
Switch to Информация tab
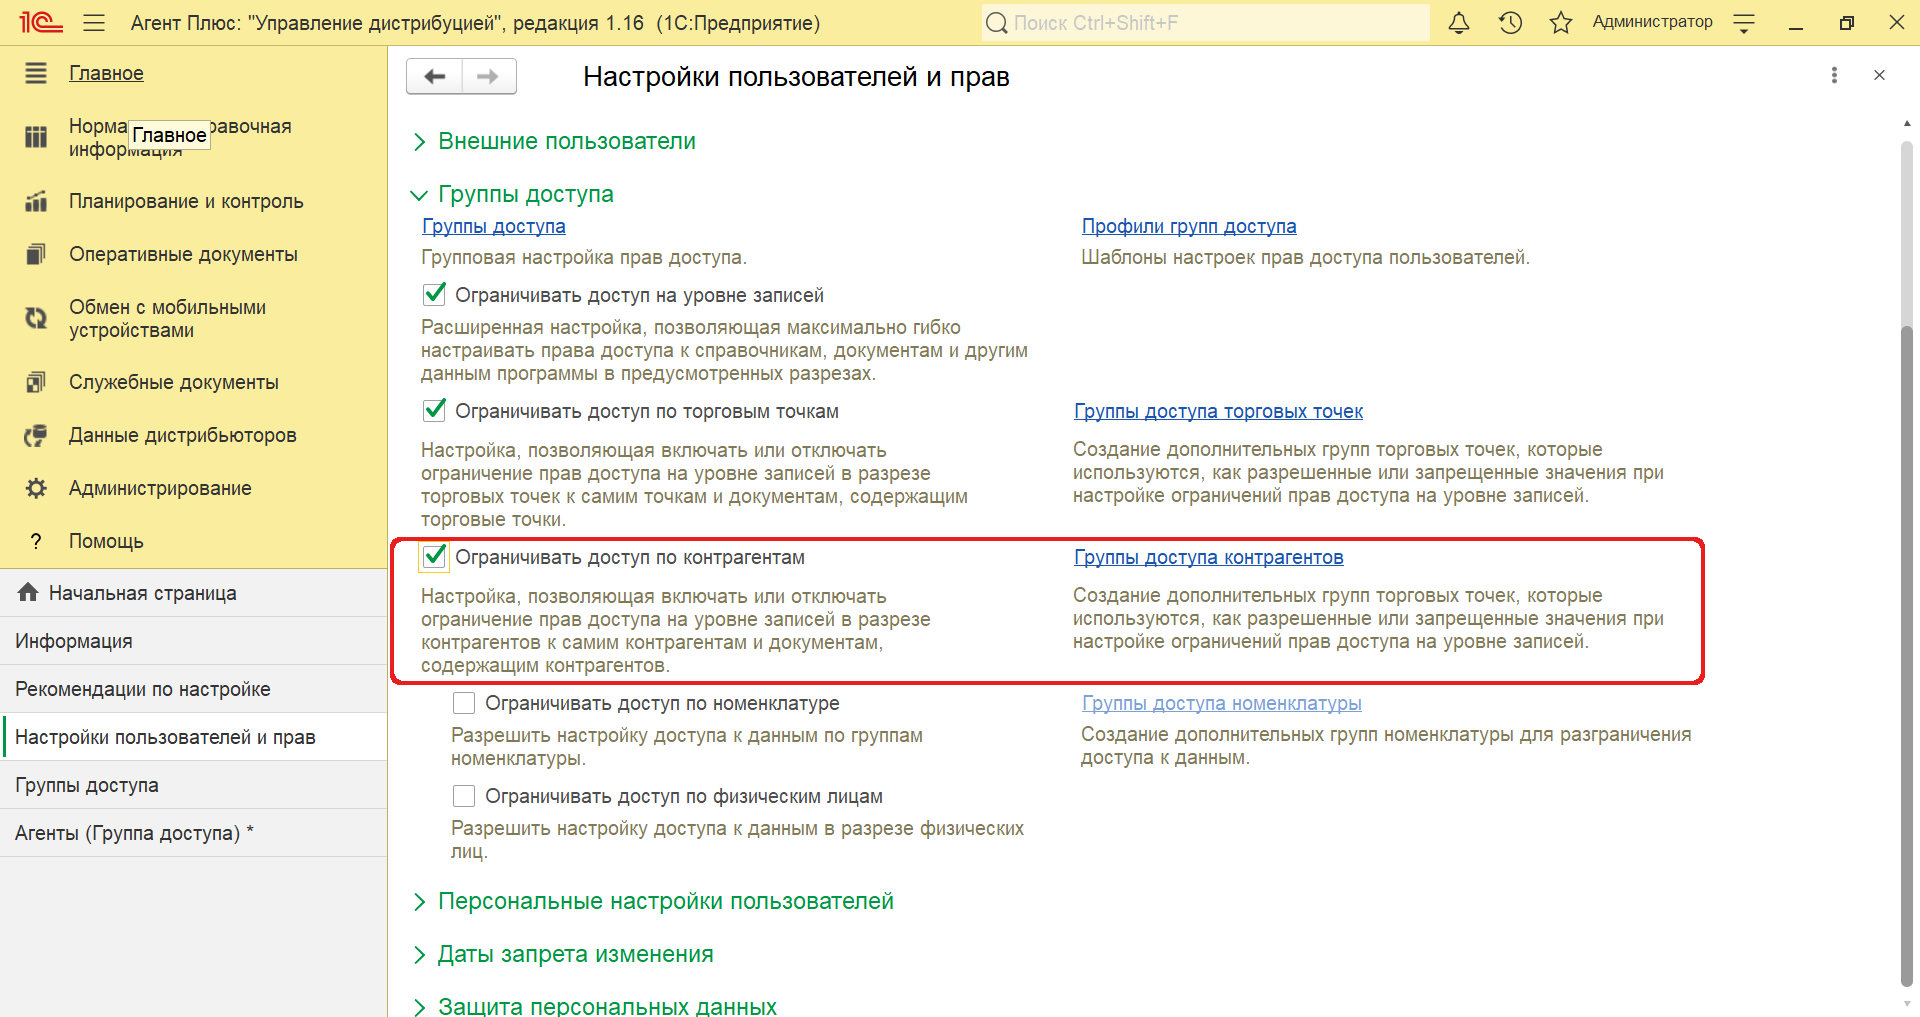point(194,641)
